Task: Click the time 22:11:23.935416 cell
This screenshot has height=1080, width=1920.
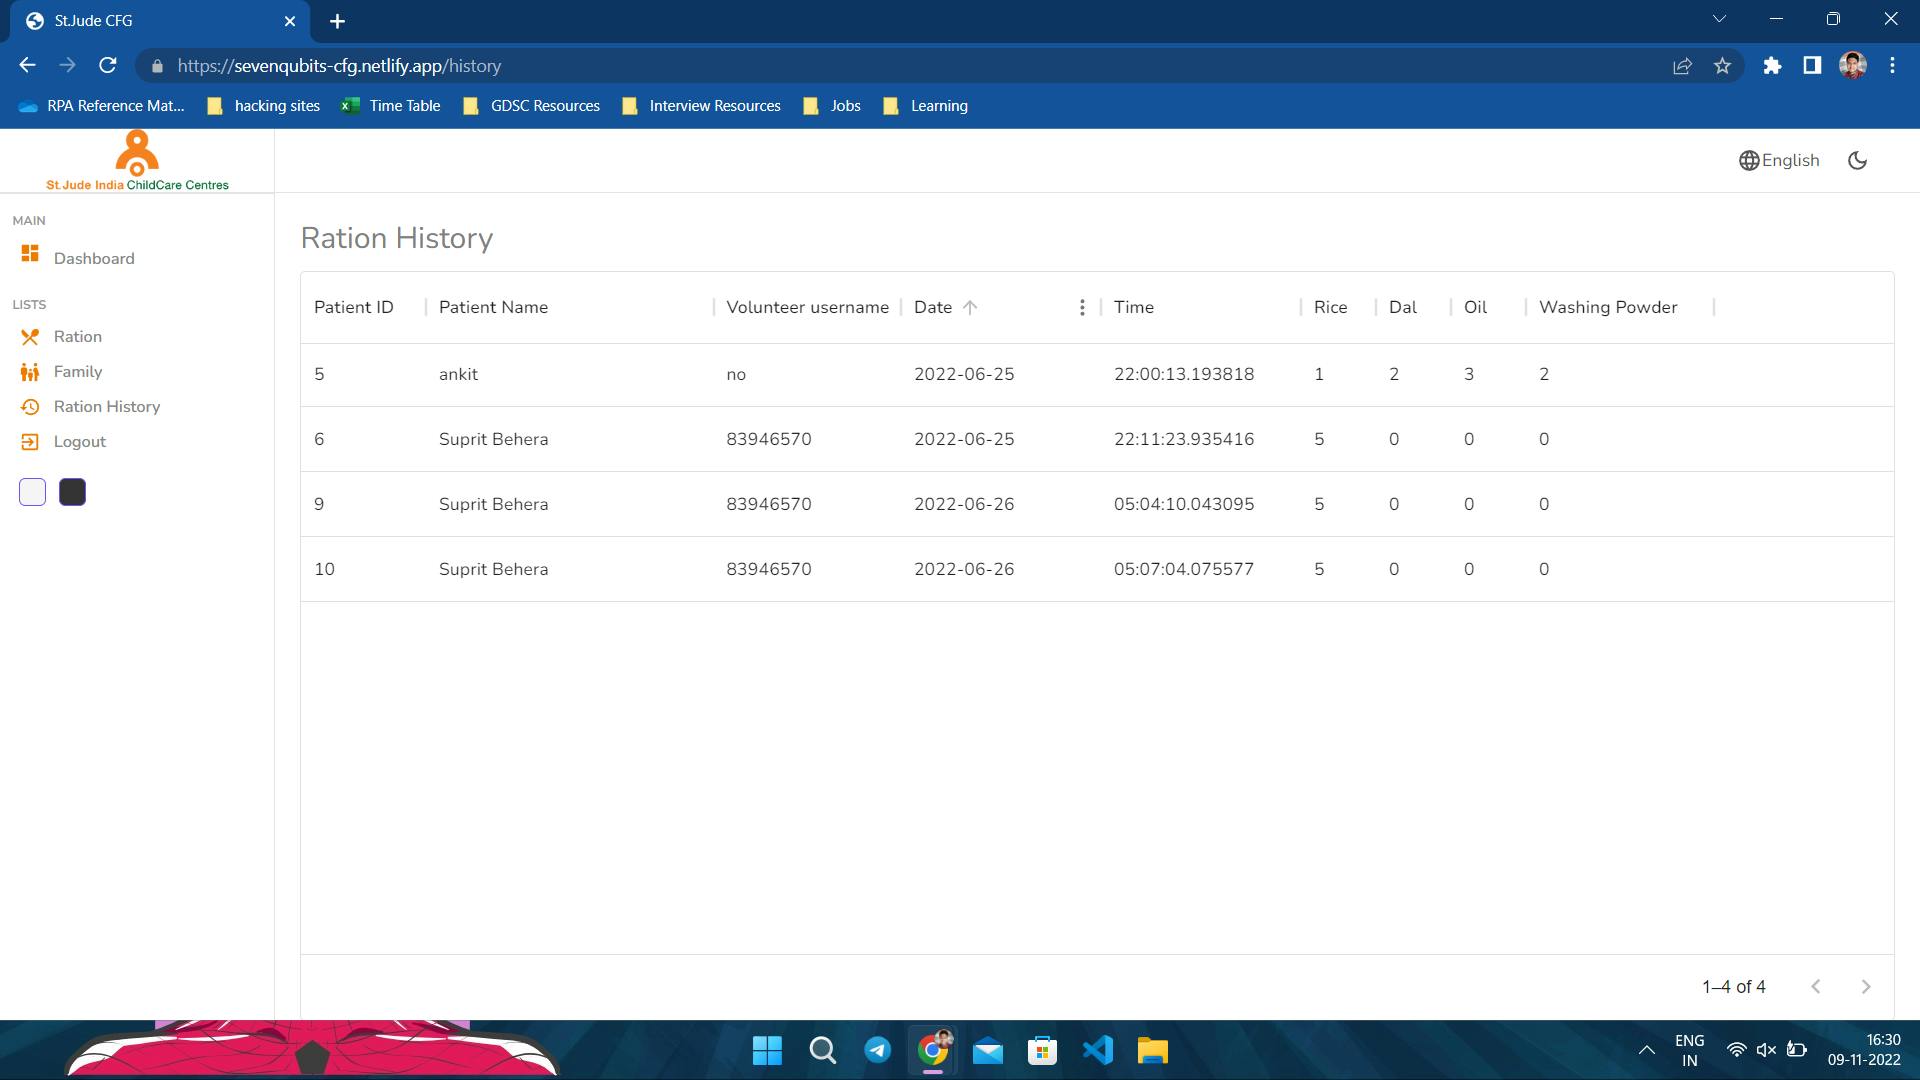Action: [1184, 440]
